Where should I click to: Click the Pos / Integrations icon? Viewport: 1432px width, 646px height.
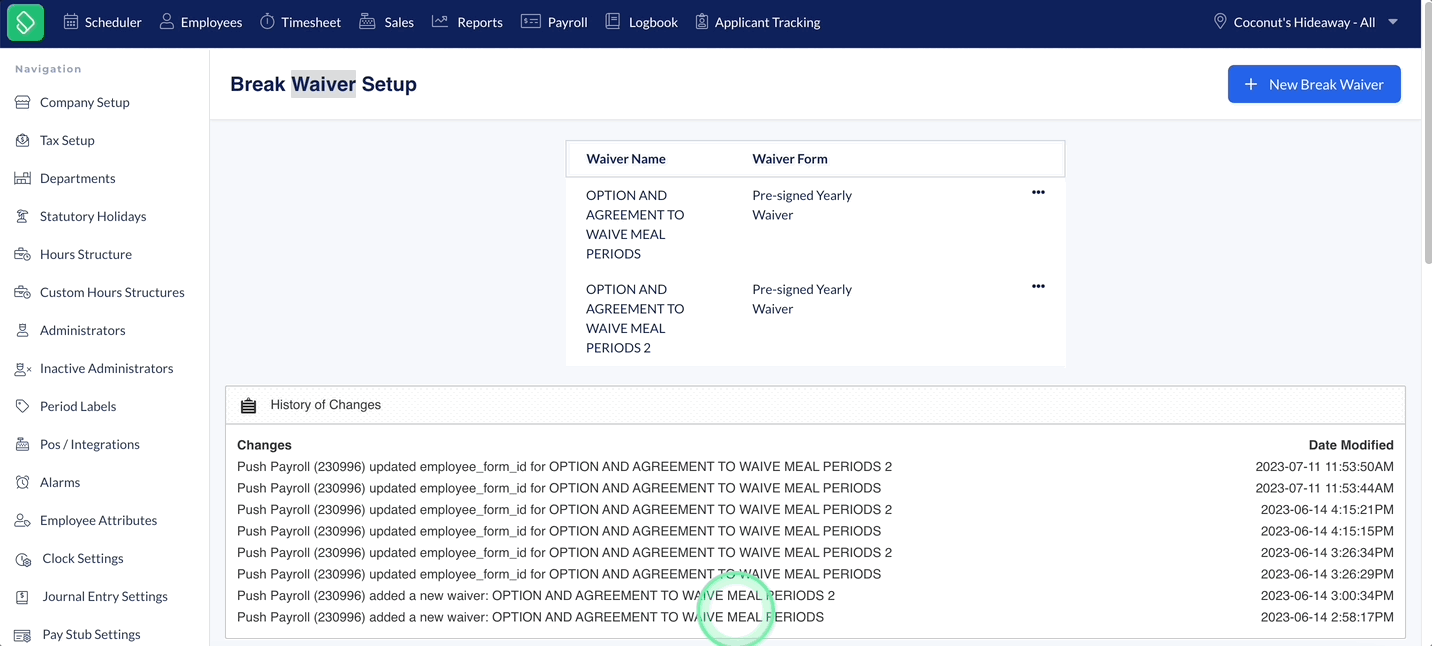pos(22,444)
